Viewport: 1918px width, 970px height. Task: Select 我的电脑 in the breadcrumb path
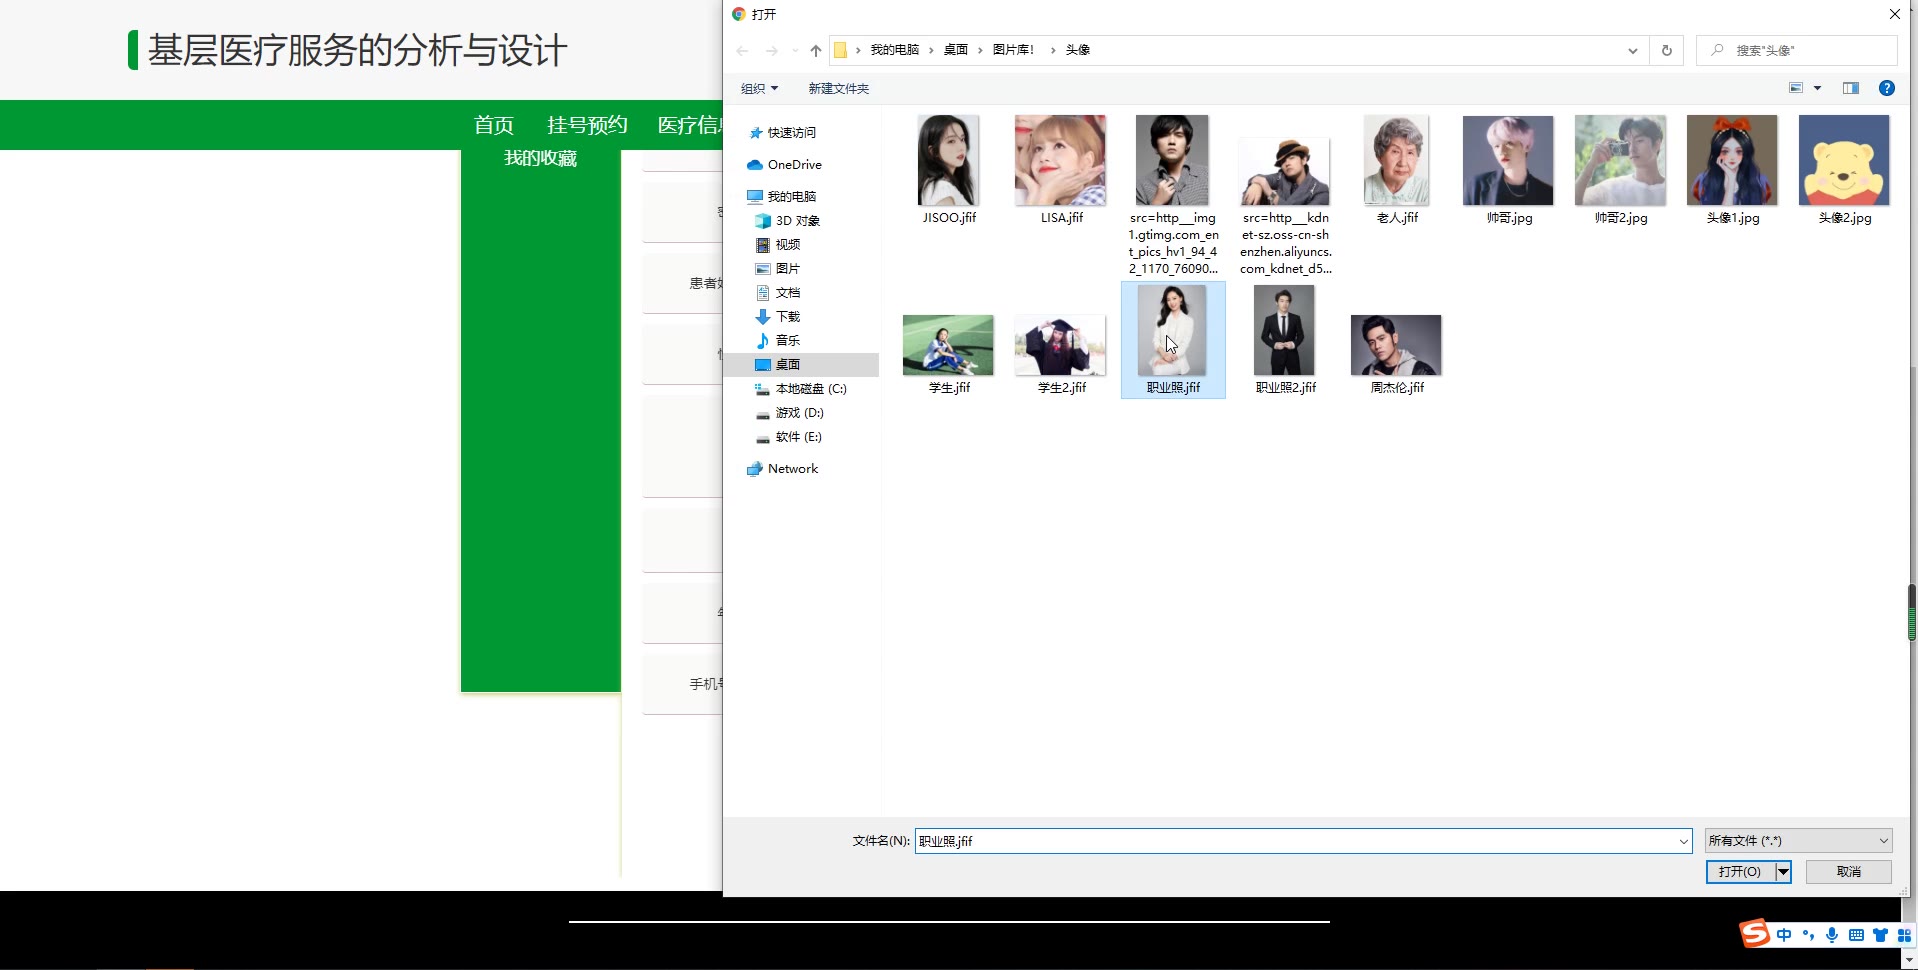pyautogui.click(x=894, y=50)
